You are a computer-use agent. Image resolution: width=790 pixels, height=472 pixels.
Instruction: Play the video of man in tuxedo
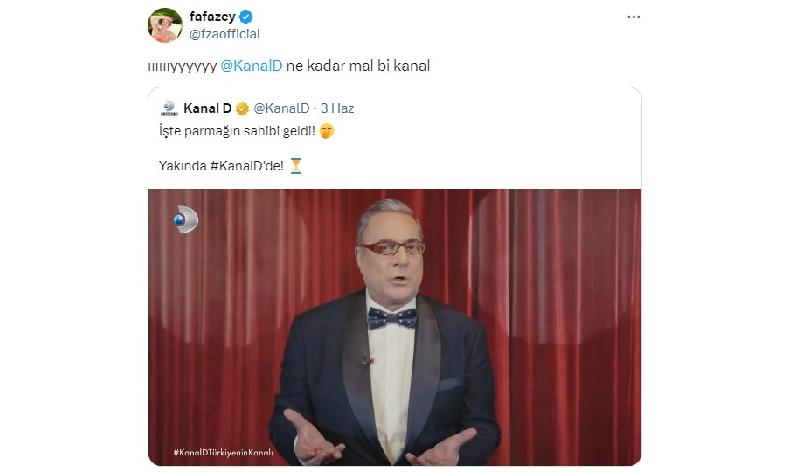[x=394, y=328]
